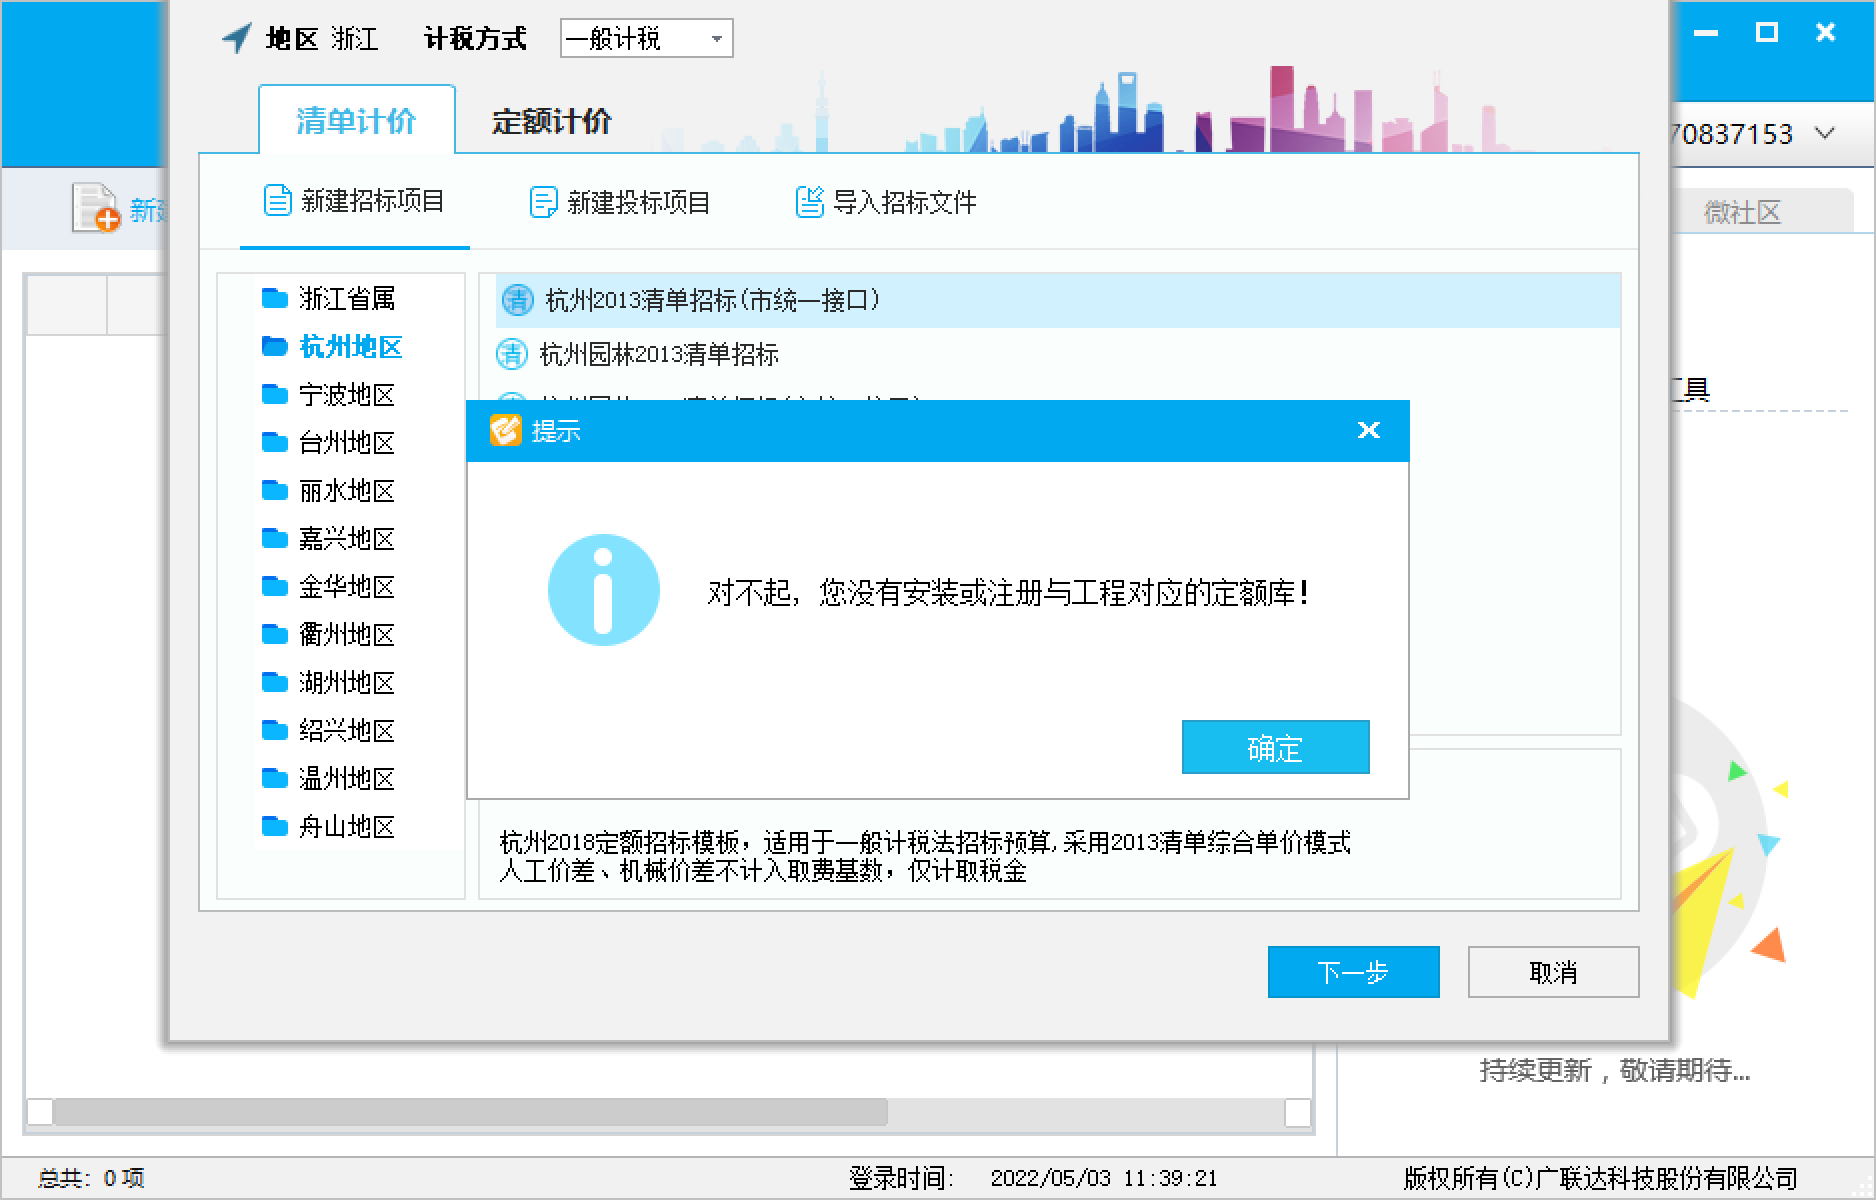This screenshot has height=1200, width=1876.
Task: Click the folder icon next to 台州地区
Action: pos(274,442)
